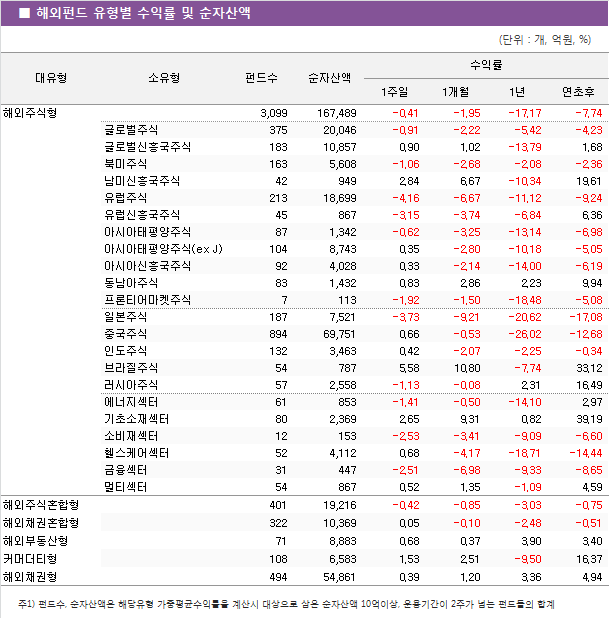Select the 해외부동산형 row label
Screen dimensions: 609x618
(35, 541)
